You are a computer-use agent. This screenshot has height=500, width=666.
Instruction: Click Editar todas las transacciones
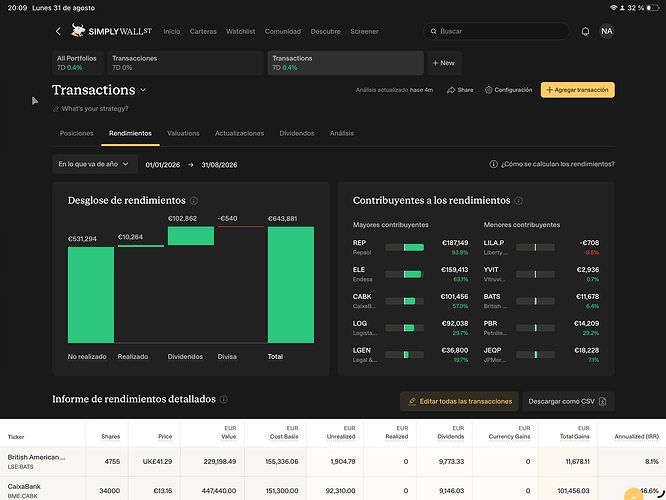pyautogui.click(x=459, y=401)
